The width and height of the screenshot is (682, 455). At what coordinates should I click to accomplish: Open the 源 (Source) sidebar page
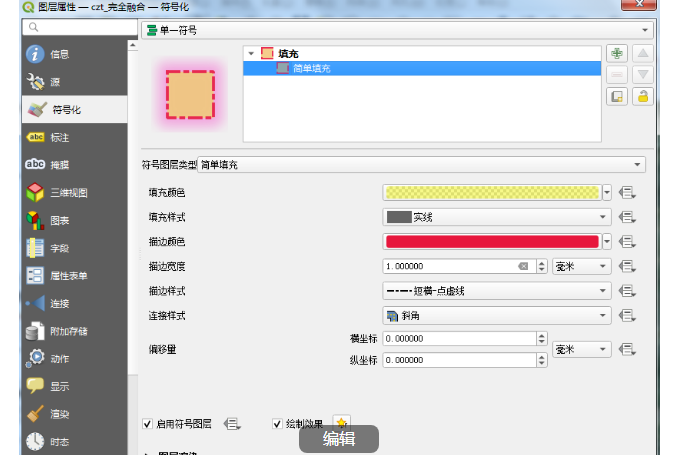tap(74, 82)
